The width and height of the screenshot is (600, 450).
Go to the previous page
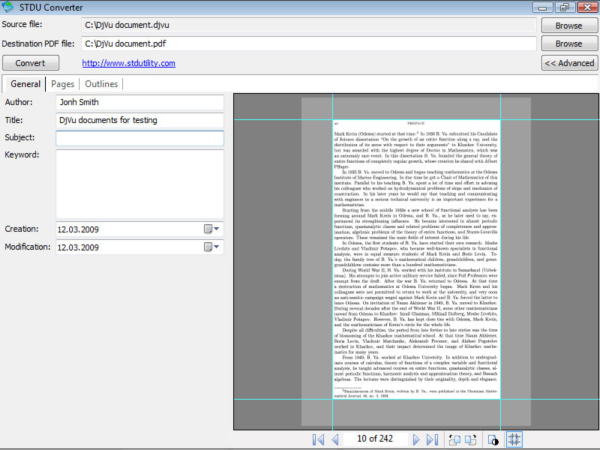335,440
